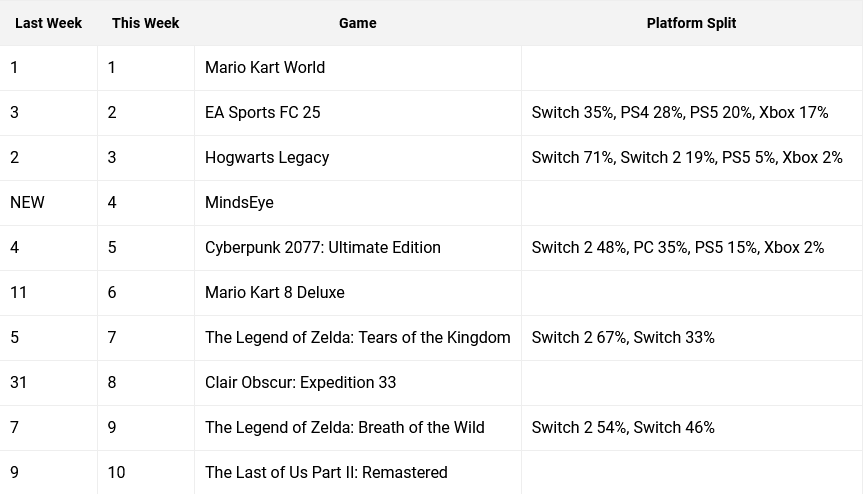Click the Hogwarts Legacy game name
The image size is (865, 494).
pos(267,158)
